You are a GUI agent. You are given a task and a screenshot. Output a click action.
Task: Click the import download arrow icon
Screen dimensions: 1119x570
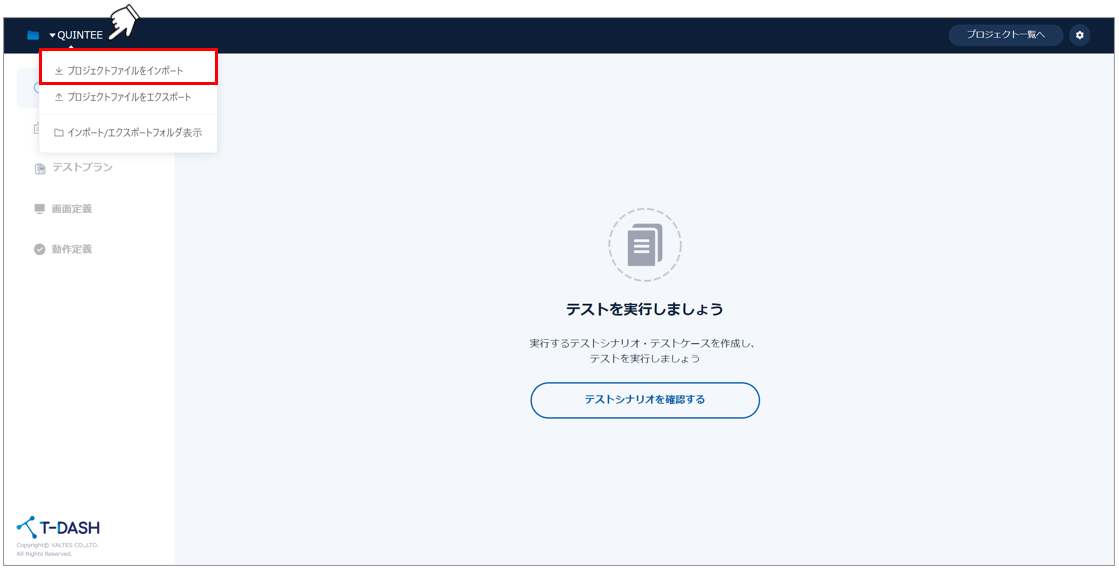pos(58,71)
